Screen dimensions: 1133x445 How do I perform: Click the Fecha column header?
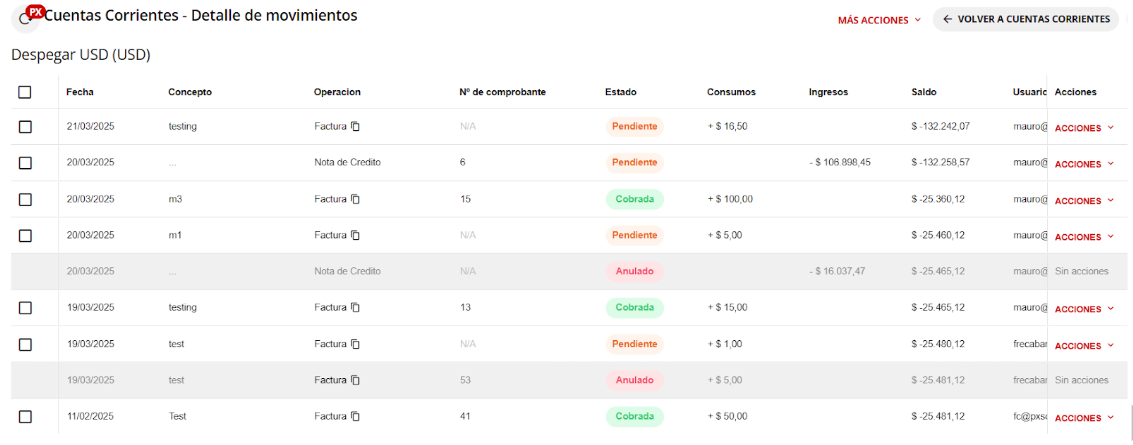pyautogui.click(x=80, y=92)
